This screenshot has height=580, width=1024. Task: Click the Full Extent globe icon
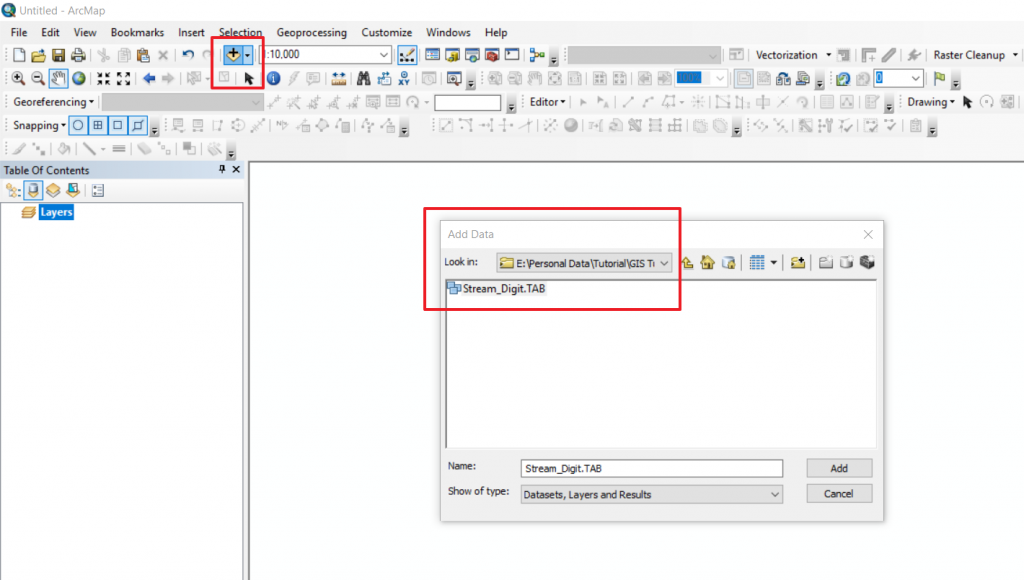(x=77, y=79)
